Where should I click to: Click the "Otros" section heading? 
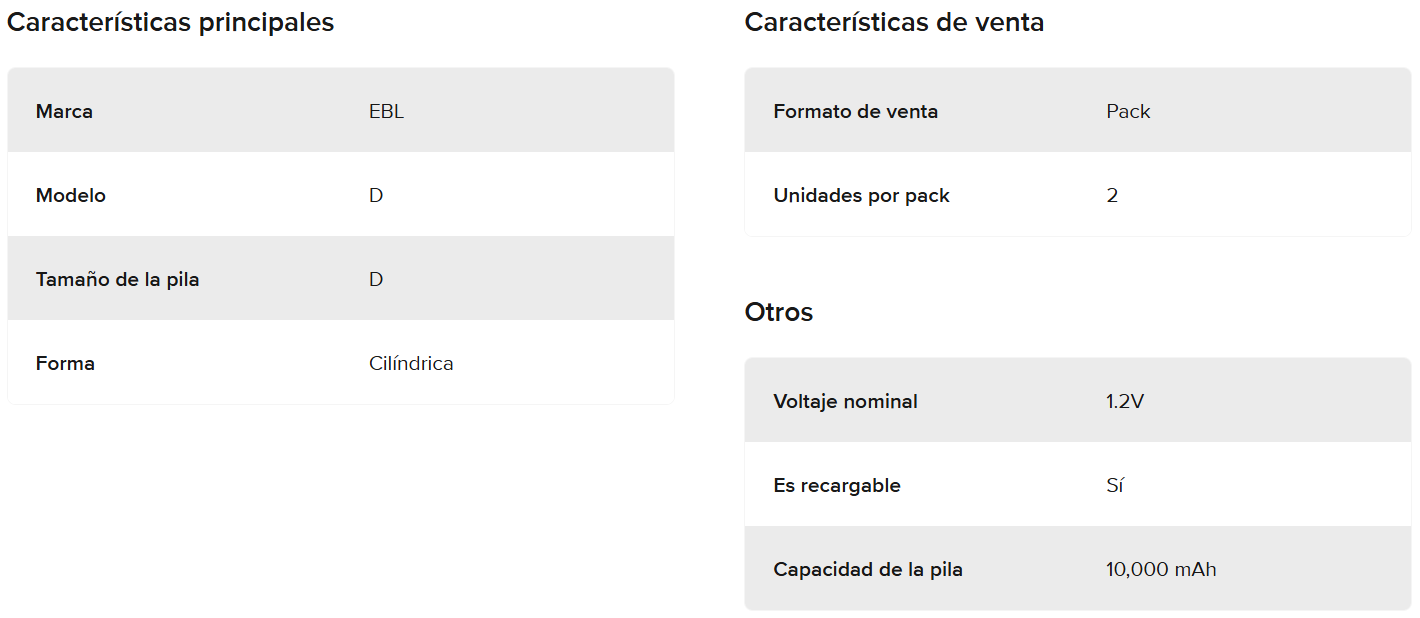coord(778,312)
